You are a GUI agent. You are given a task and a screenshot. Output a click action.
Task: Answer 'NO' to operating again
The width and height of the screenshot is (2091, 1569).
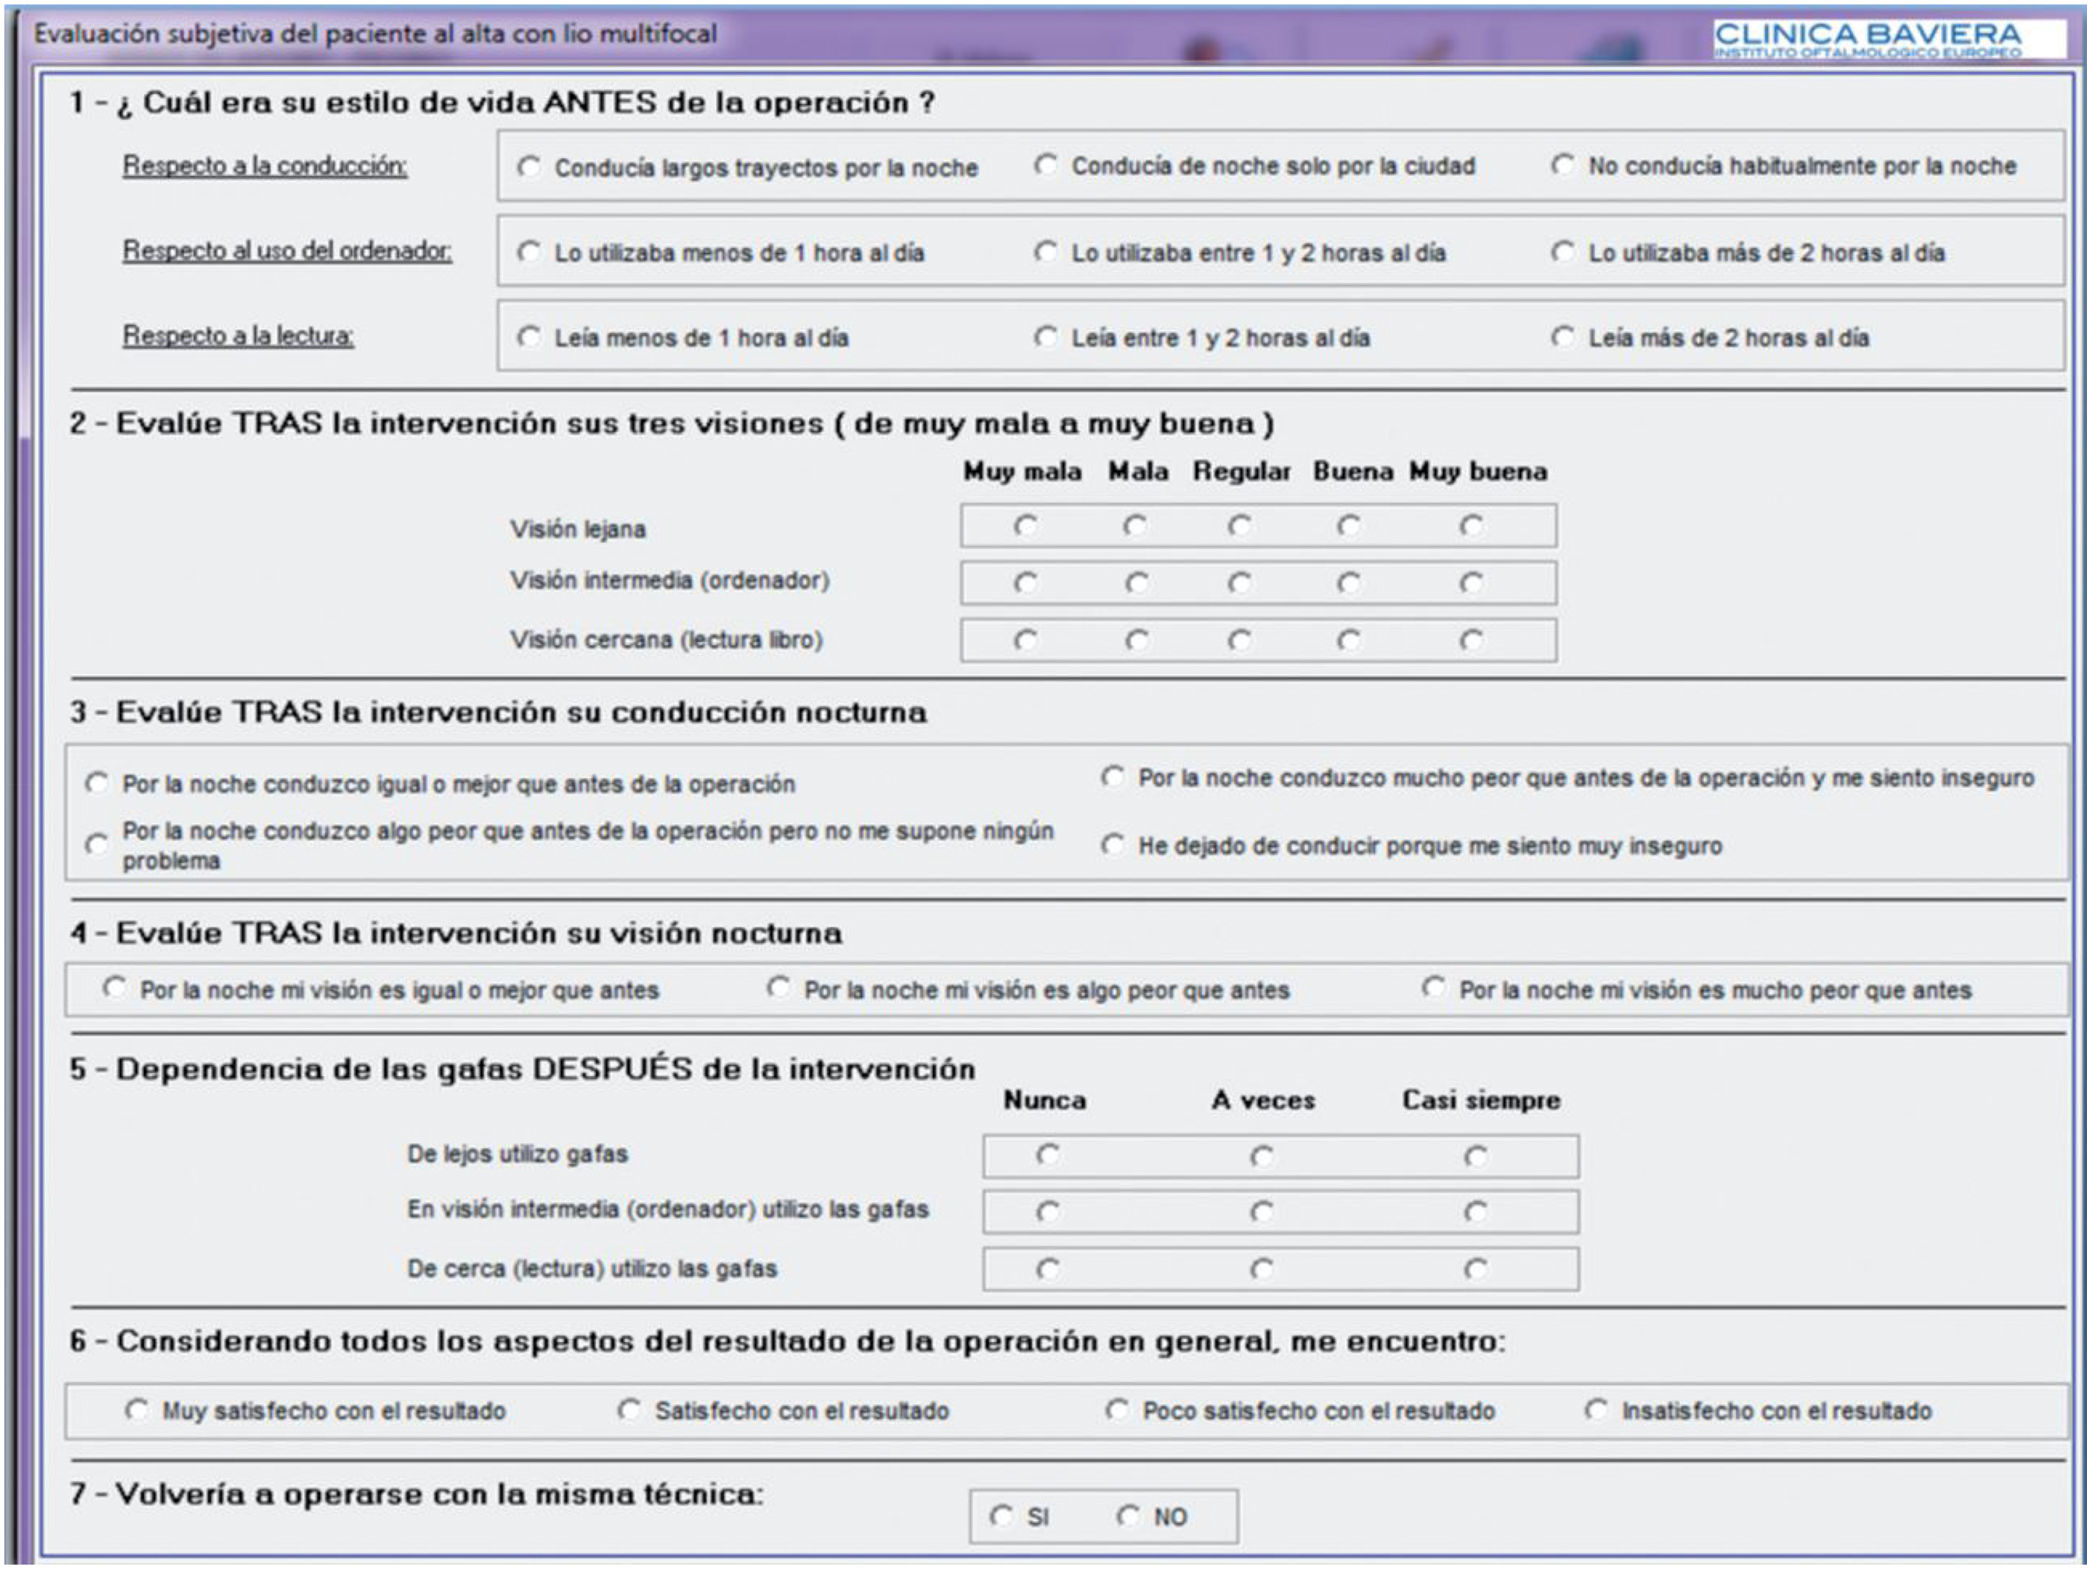pyautogui.click(x=1128, y=1516)
